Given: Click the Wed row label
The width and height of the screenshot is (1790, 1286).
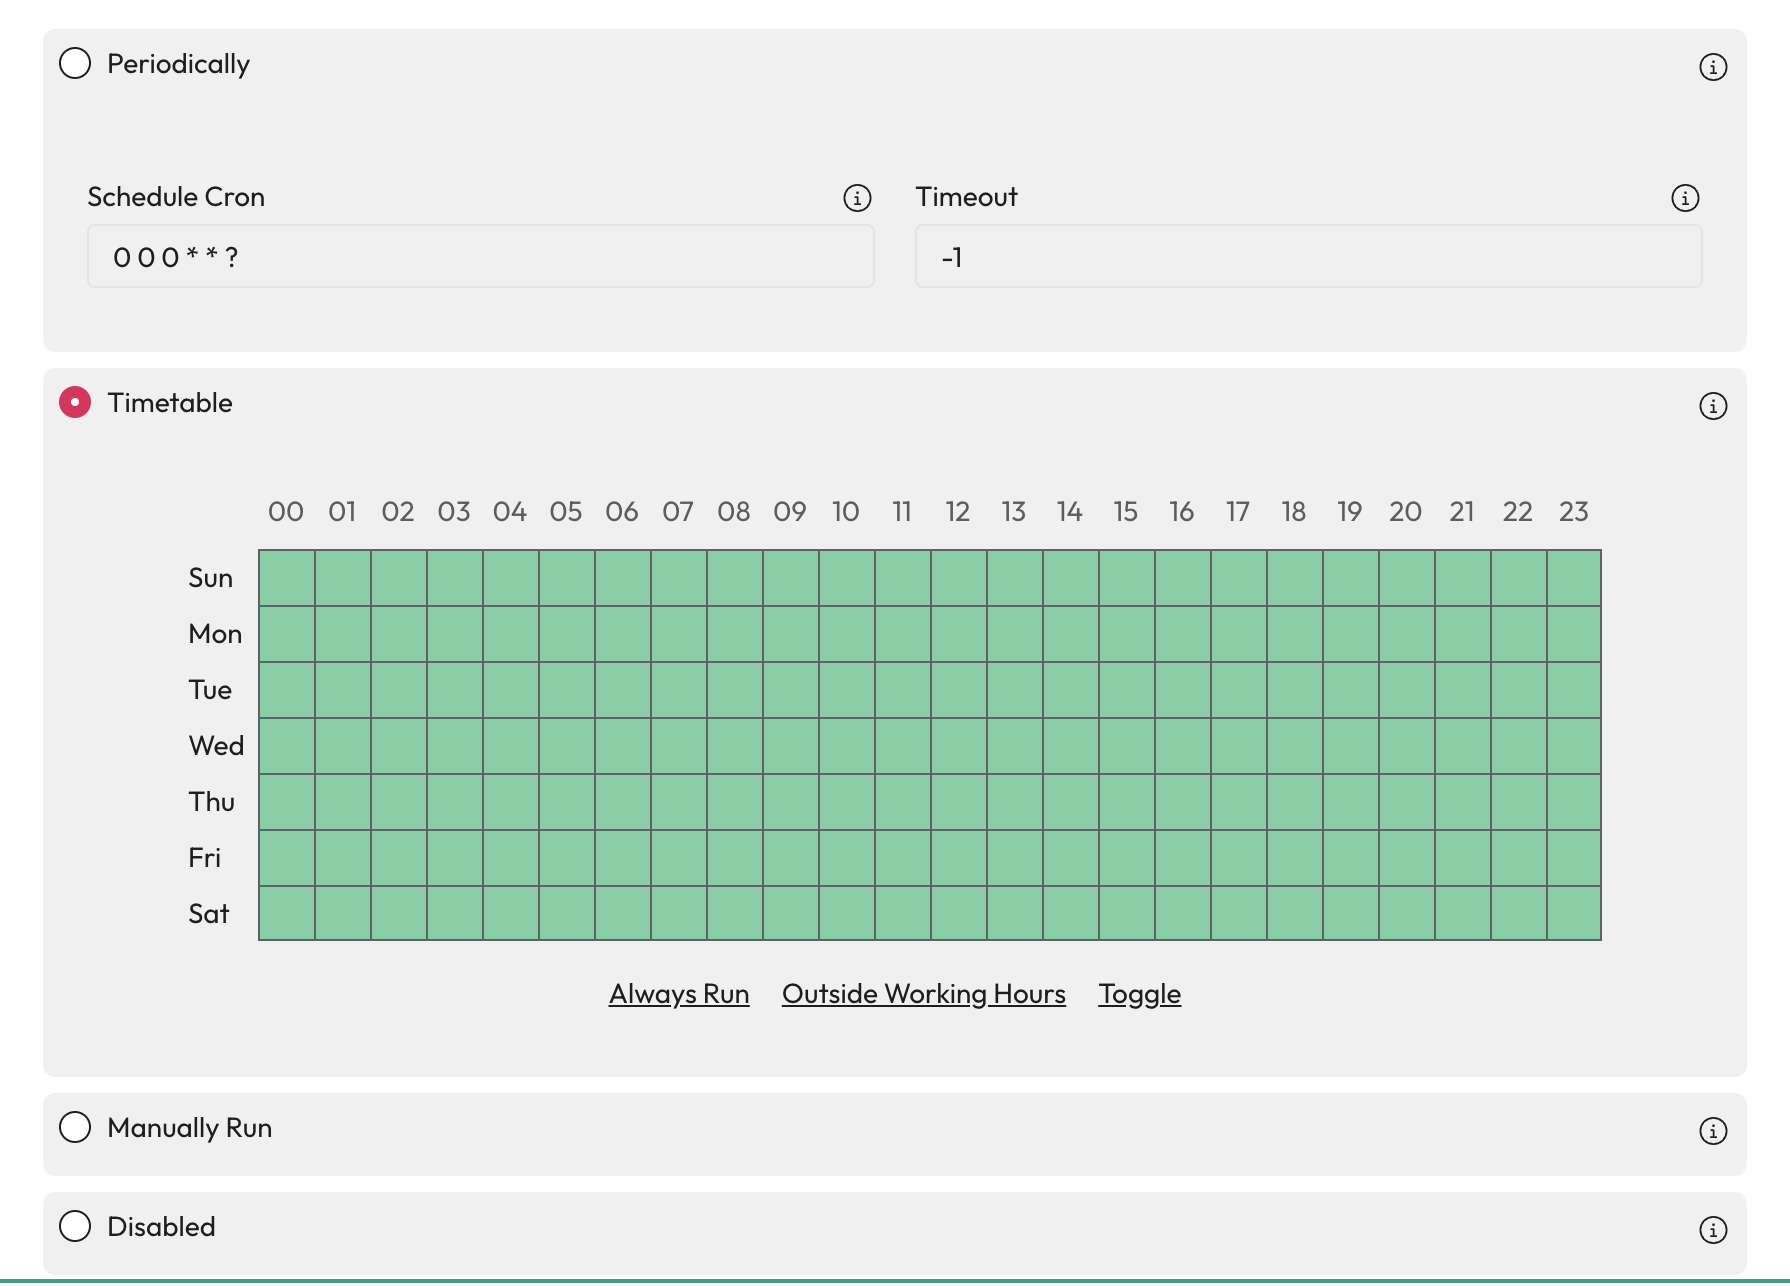Looking at the screenshot, I should pos(216,746).
